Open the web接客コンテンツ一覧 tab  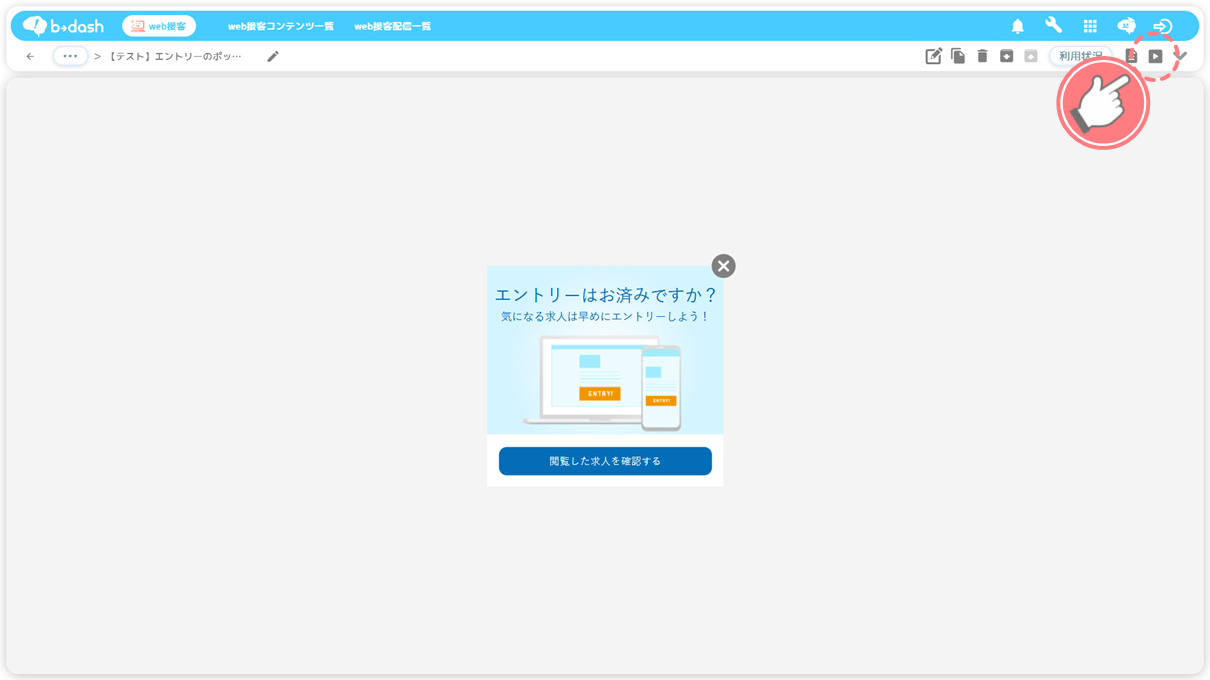pyautogui.click(x=281, y=27)
